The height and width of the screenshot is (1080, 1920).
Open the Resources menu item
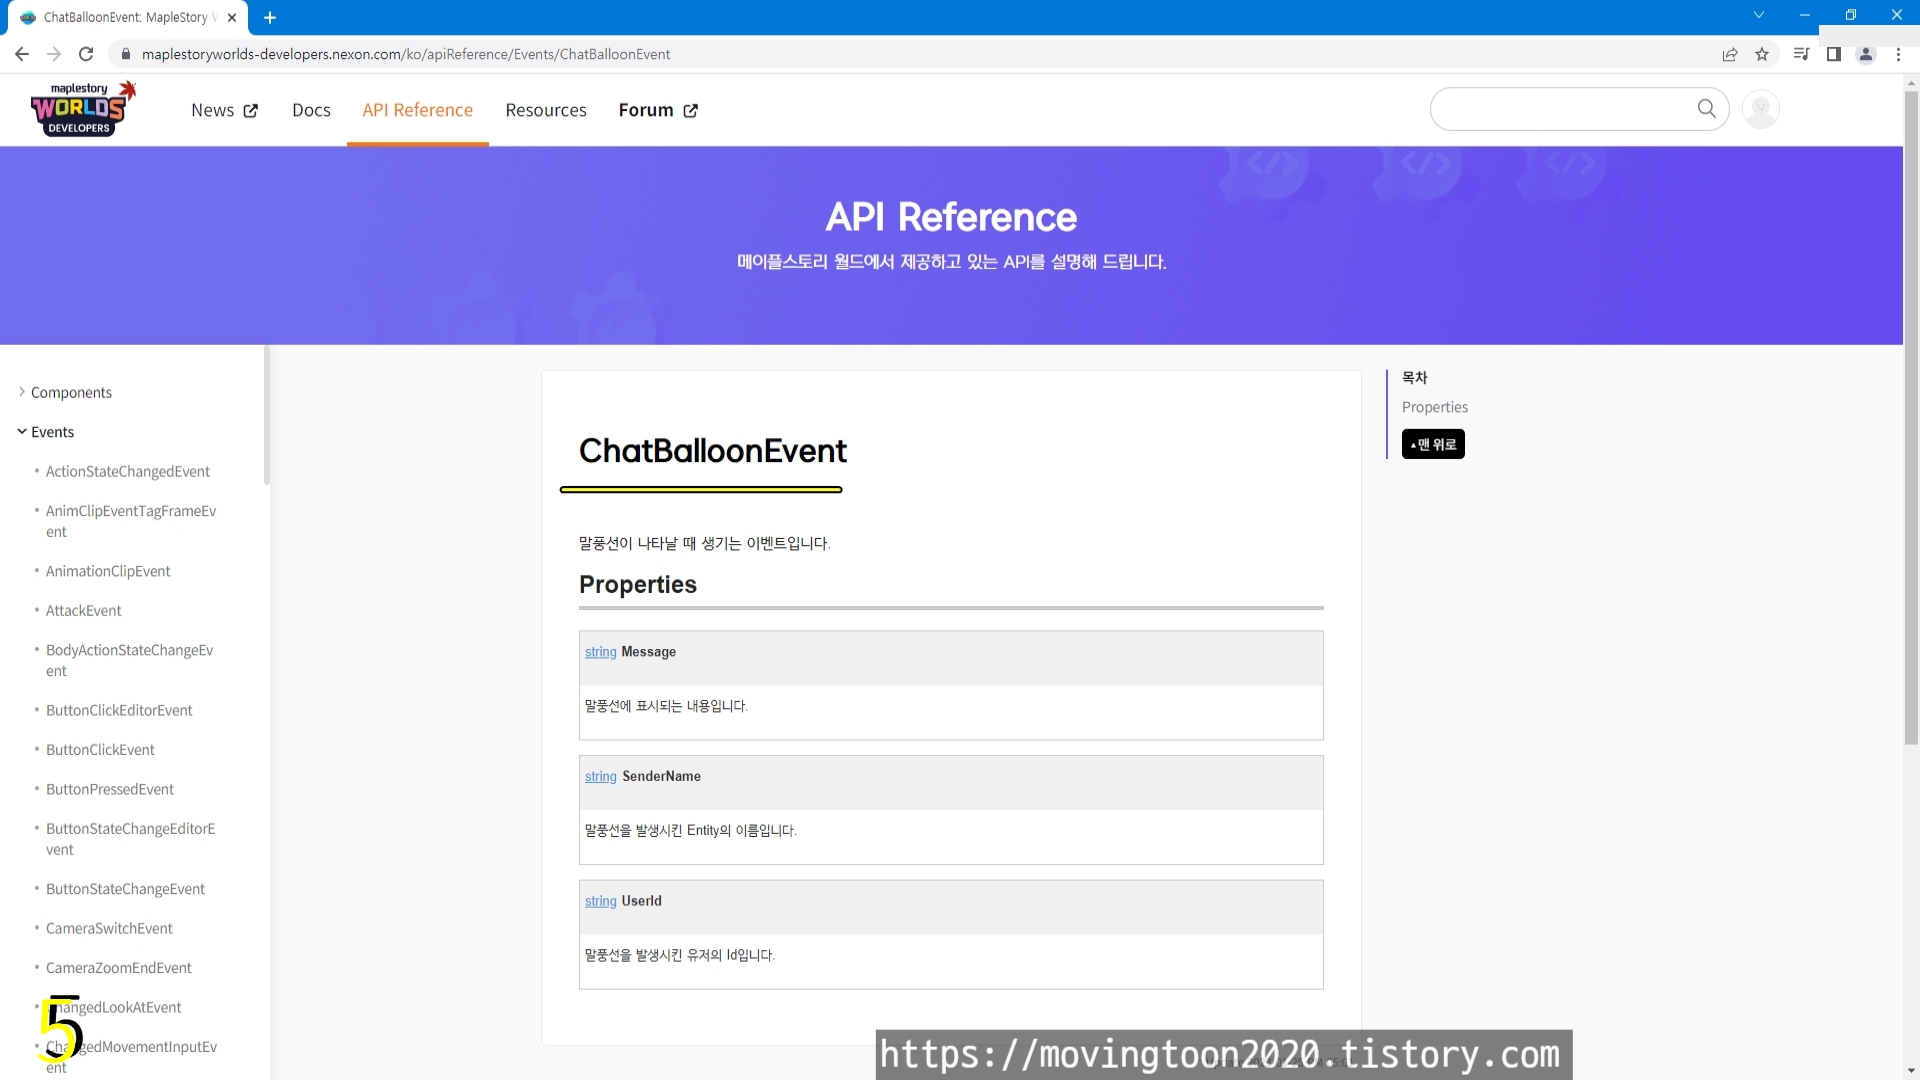click(x=545, y=110)
